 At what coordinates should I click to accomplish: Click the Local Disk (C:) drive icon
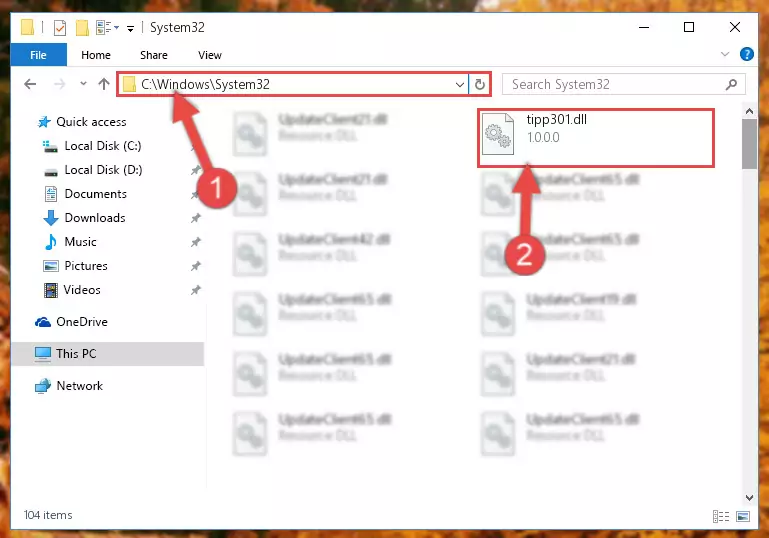(50, 146)
